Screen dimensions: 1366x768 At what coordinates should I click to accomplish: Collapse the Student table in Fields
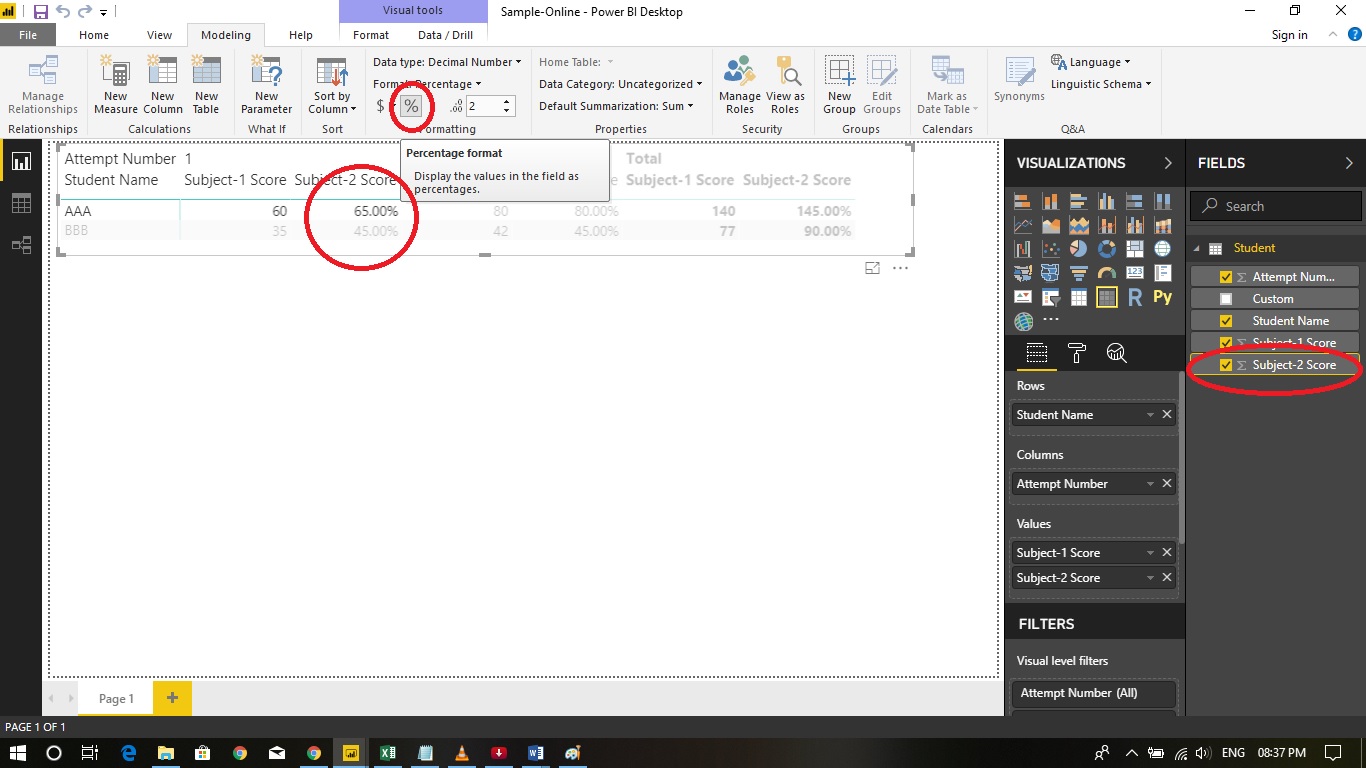[1196, 248]
